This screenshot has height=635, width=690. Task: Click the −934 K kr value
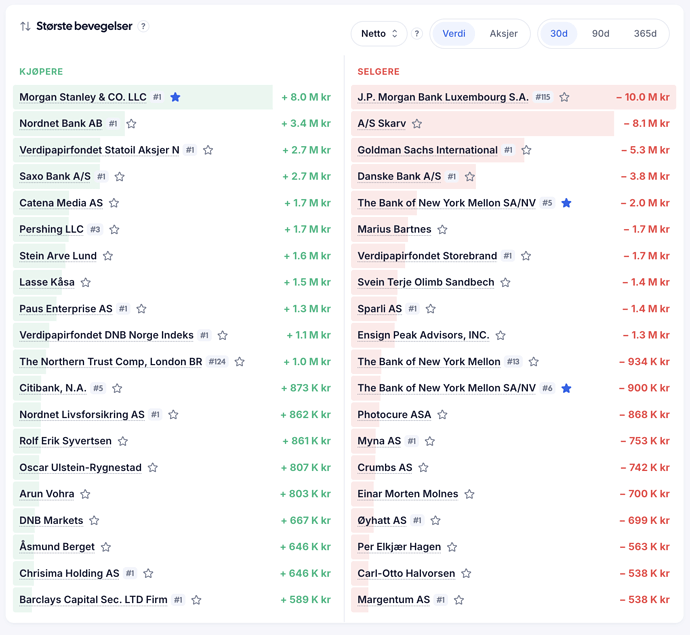644,362
